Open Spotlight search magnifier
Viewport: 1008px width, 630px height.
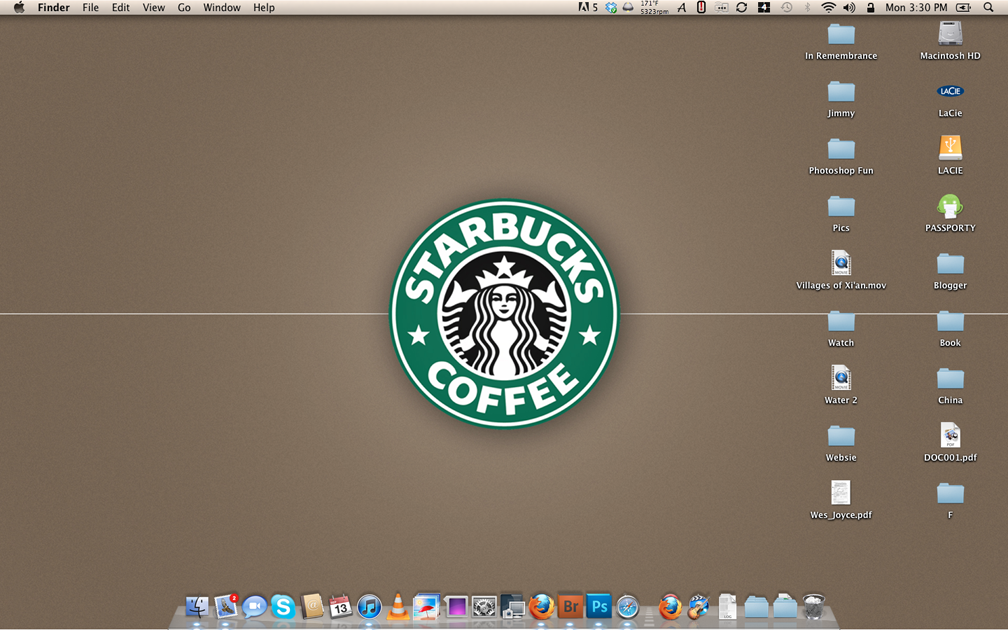point(989,8)
